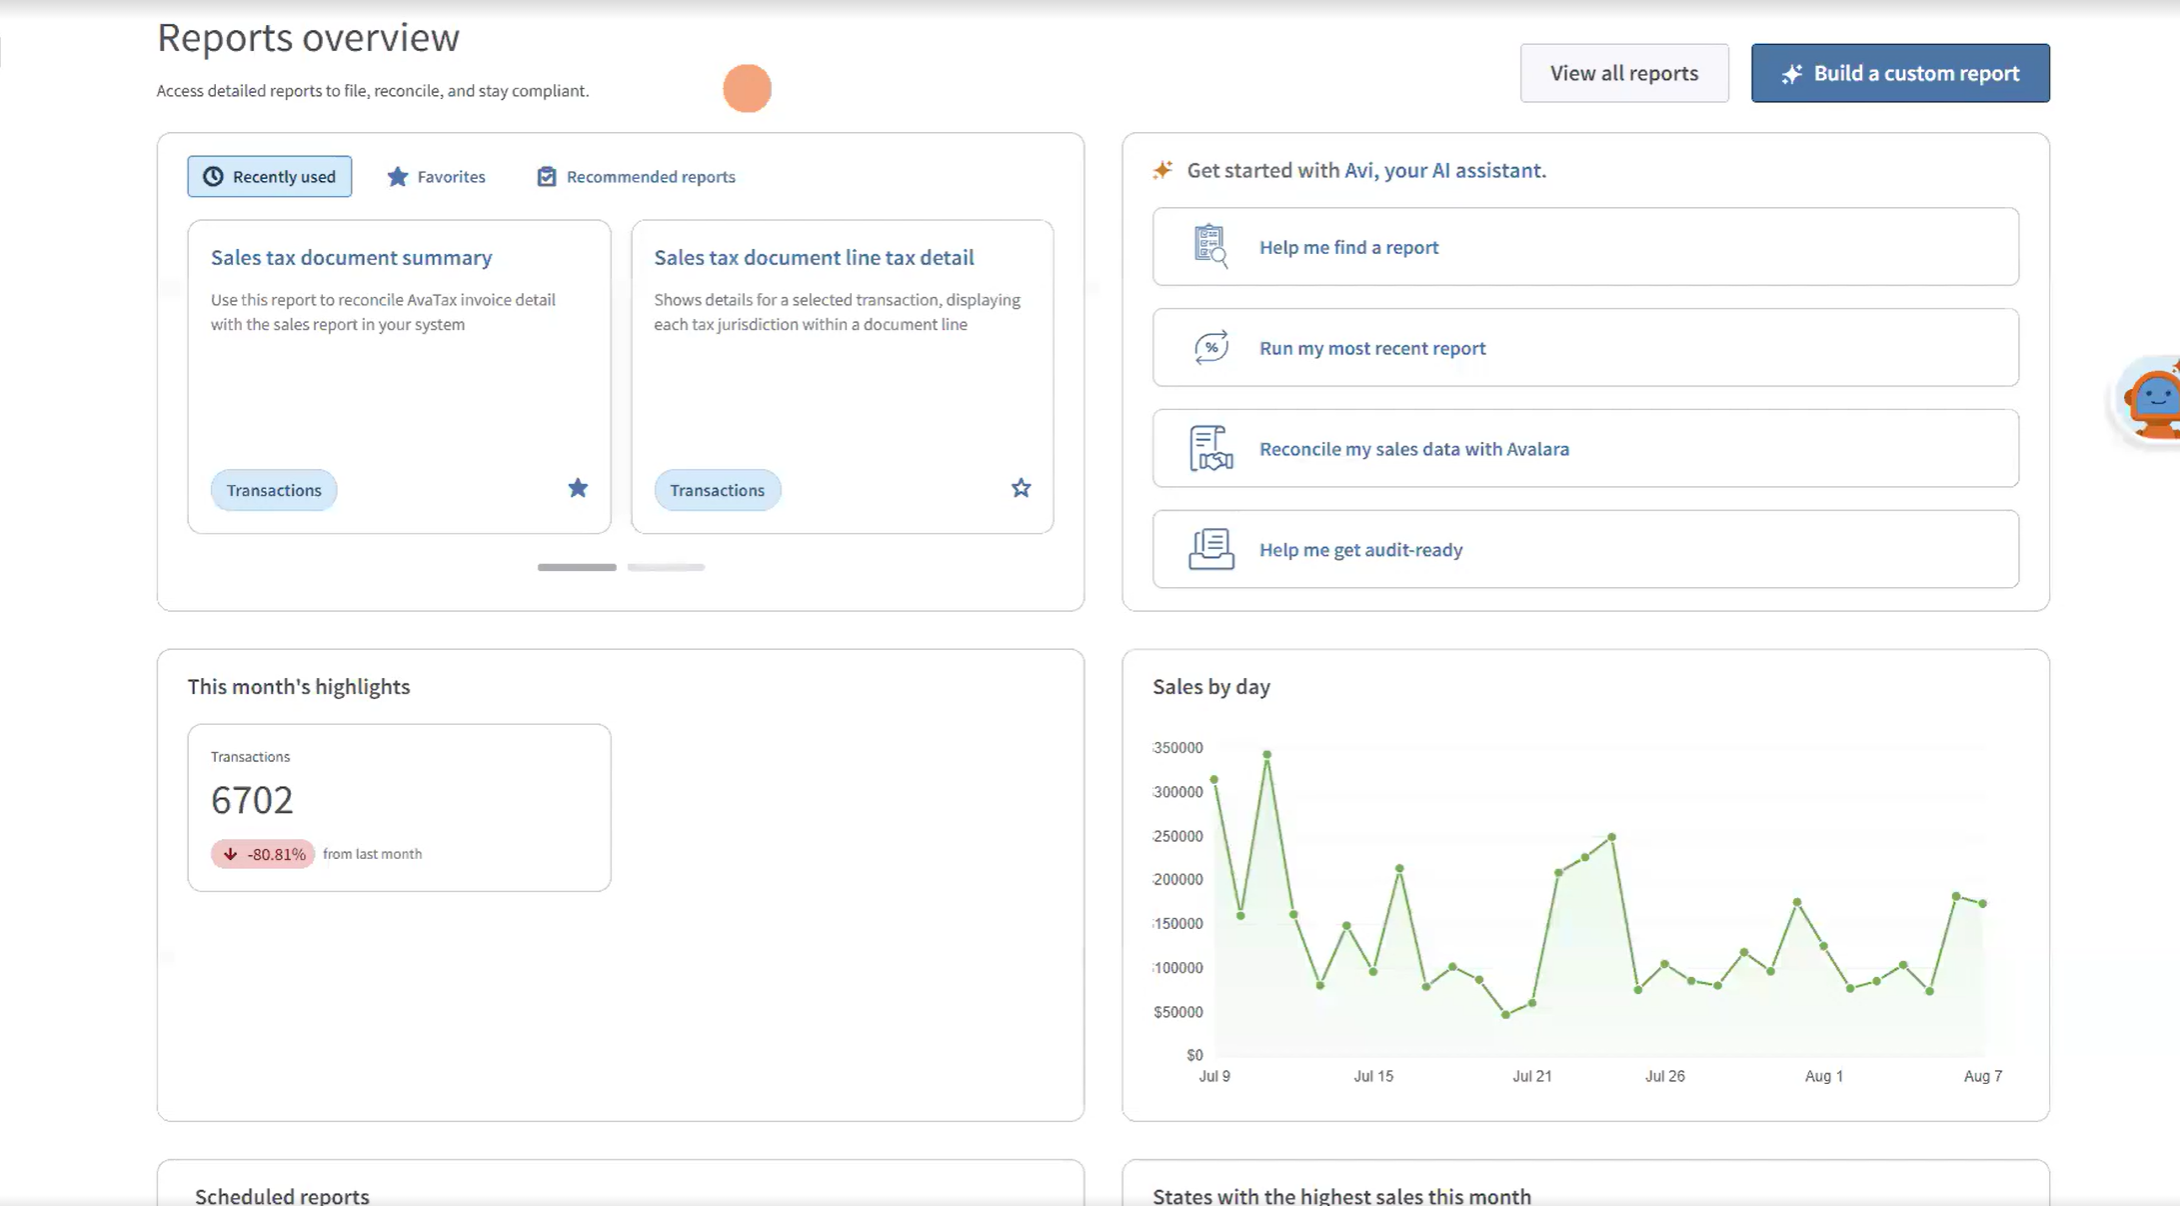Click View all reports button
This screenshot has height=1206, width=2180.
1623,73
